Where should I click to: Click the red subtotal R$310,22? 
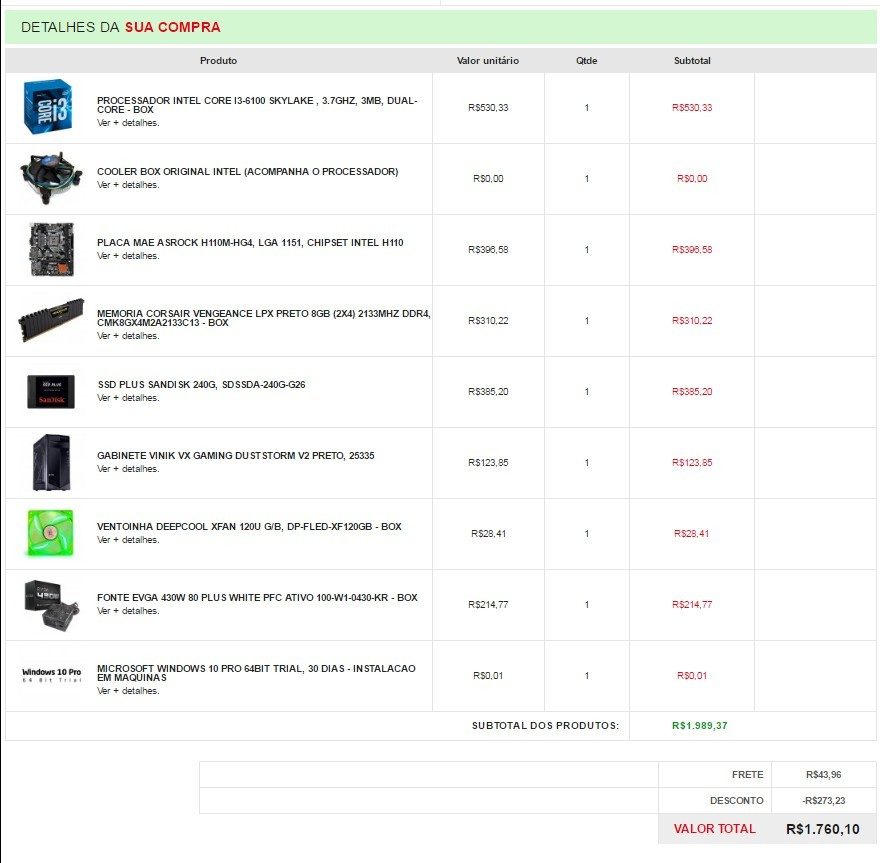[692, 321]
